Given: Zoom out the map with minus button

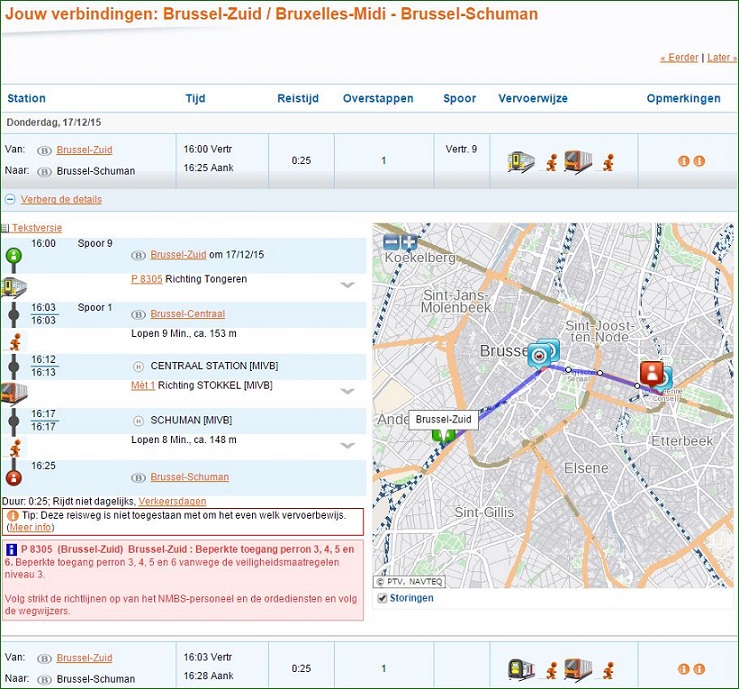Looking at the screenshot, I should tap(392, 242).
